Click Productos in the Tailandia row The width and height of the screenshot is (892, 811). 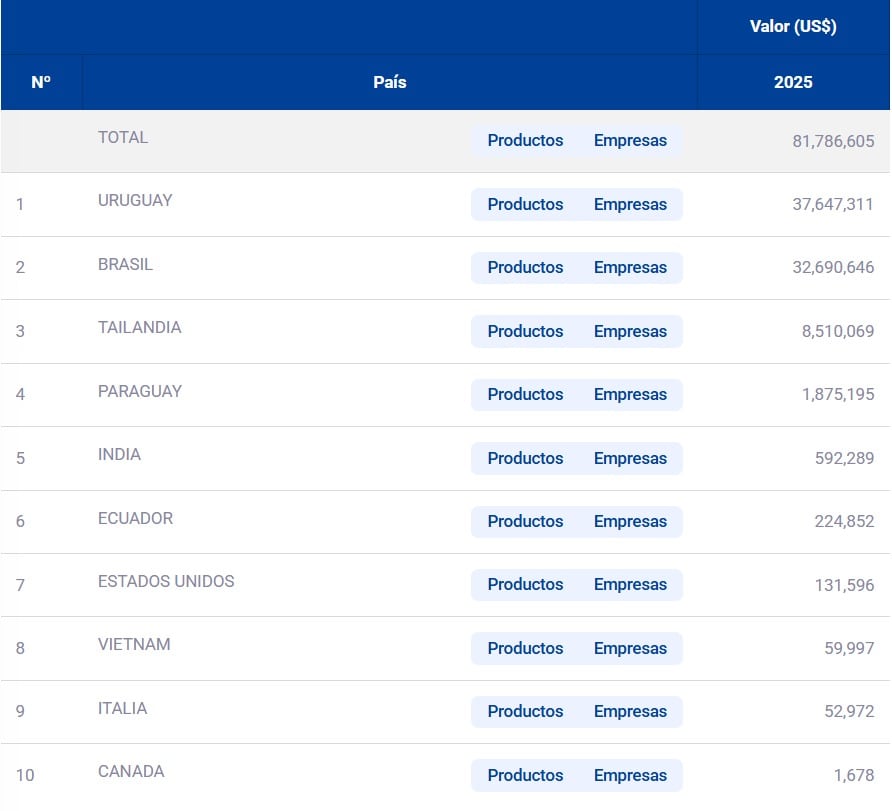pos(525,331)
